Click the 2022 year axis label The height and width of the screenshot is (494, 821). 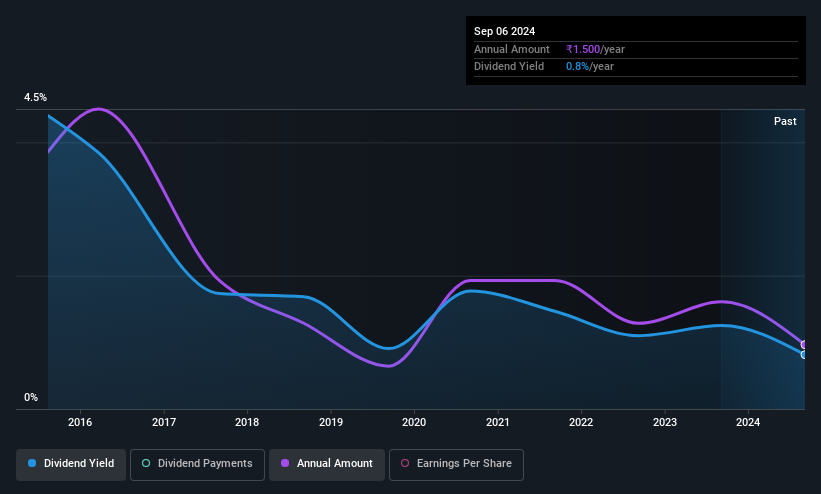coord(581,423)
